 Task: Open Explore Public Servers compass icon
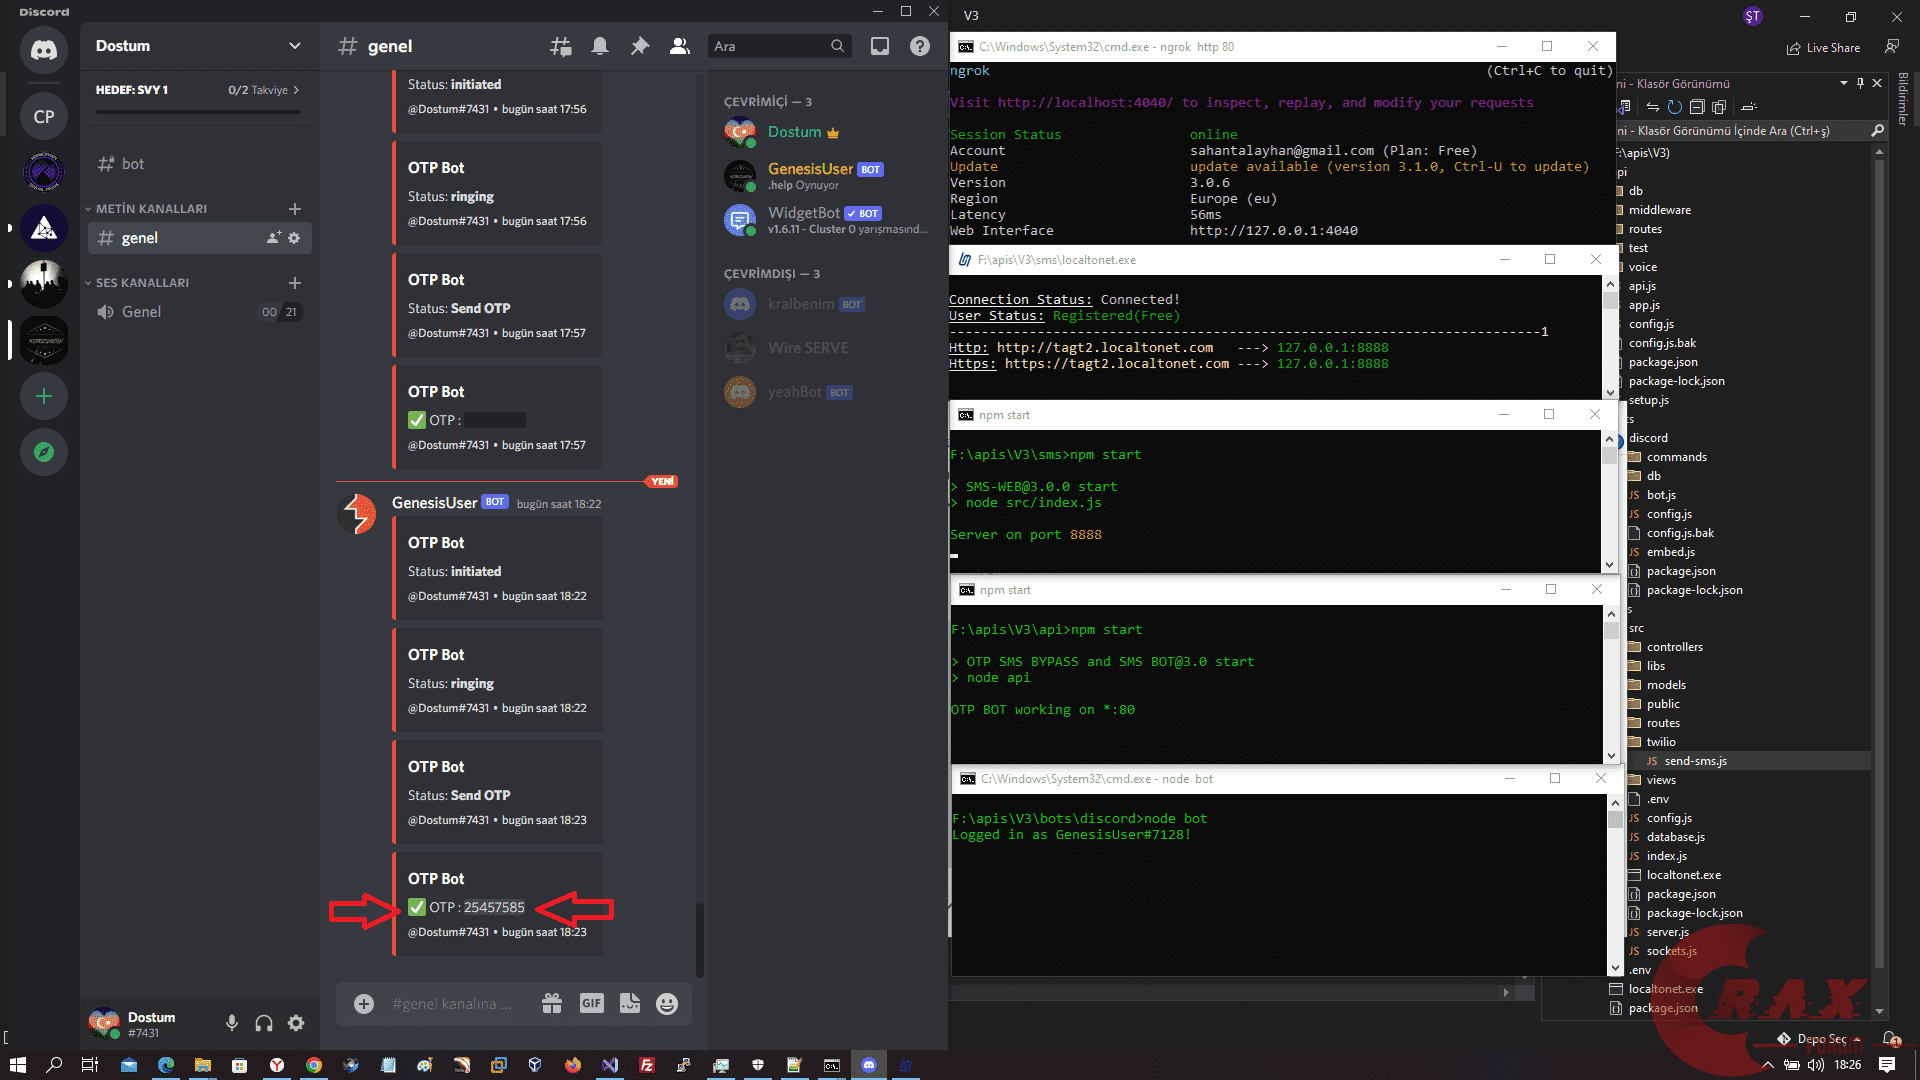[x=44, y=452]
